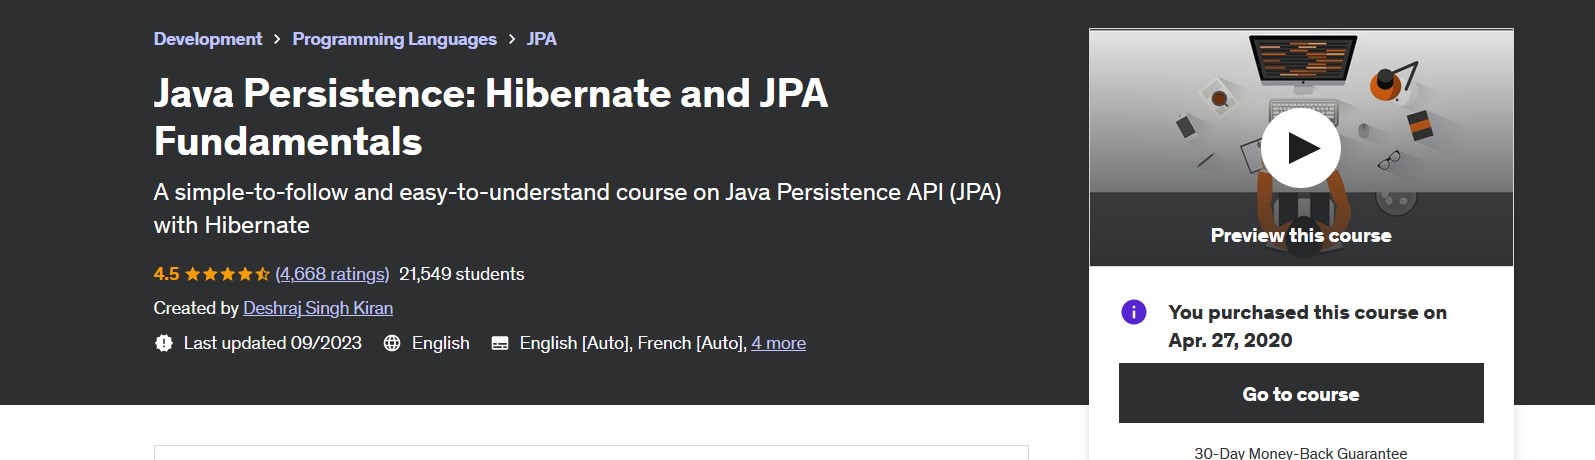Click the closed captions icon
This screenshot has height=460, width=1595.
tap(500, 343)
